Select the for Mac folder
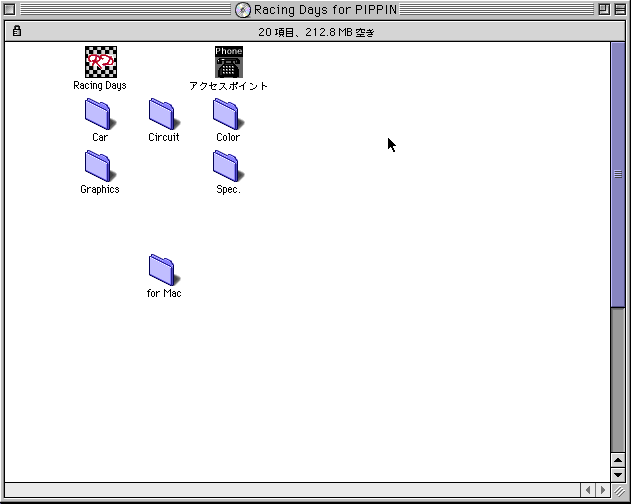 pos(164,270)
